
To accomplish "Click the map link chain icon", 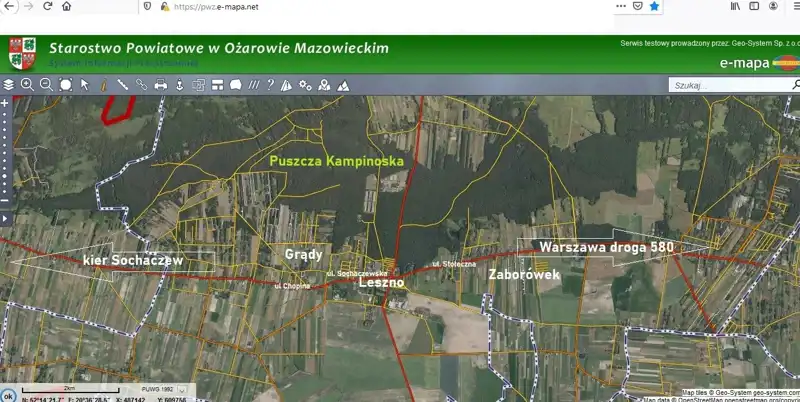I will point(141,85).
